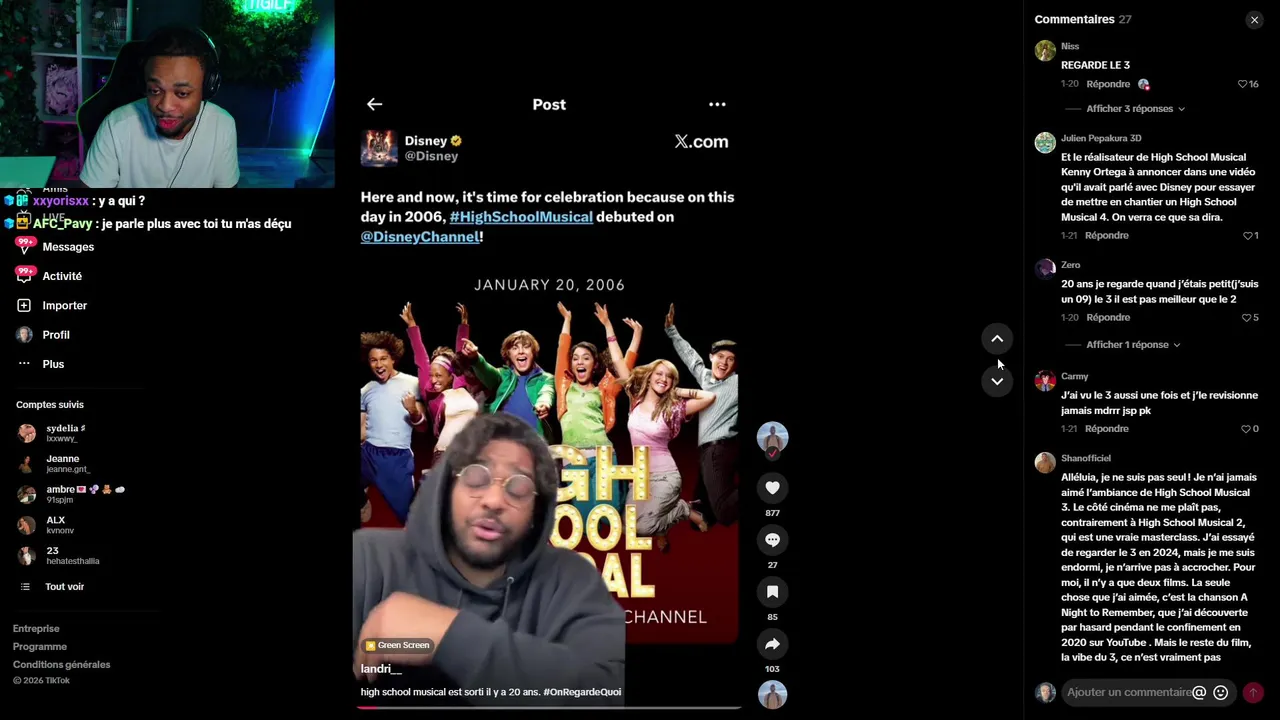The width and height of the screenshot is (1280, 720).
Task: Click the Comptes suivis heading
Action: coord(50,405)
